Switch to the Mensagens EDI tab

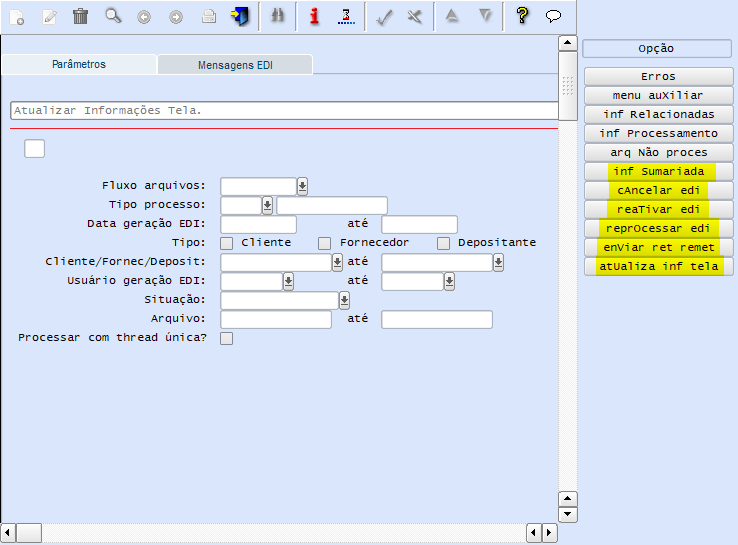tap(235, 65)
